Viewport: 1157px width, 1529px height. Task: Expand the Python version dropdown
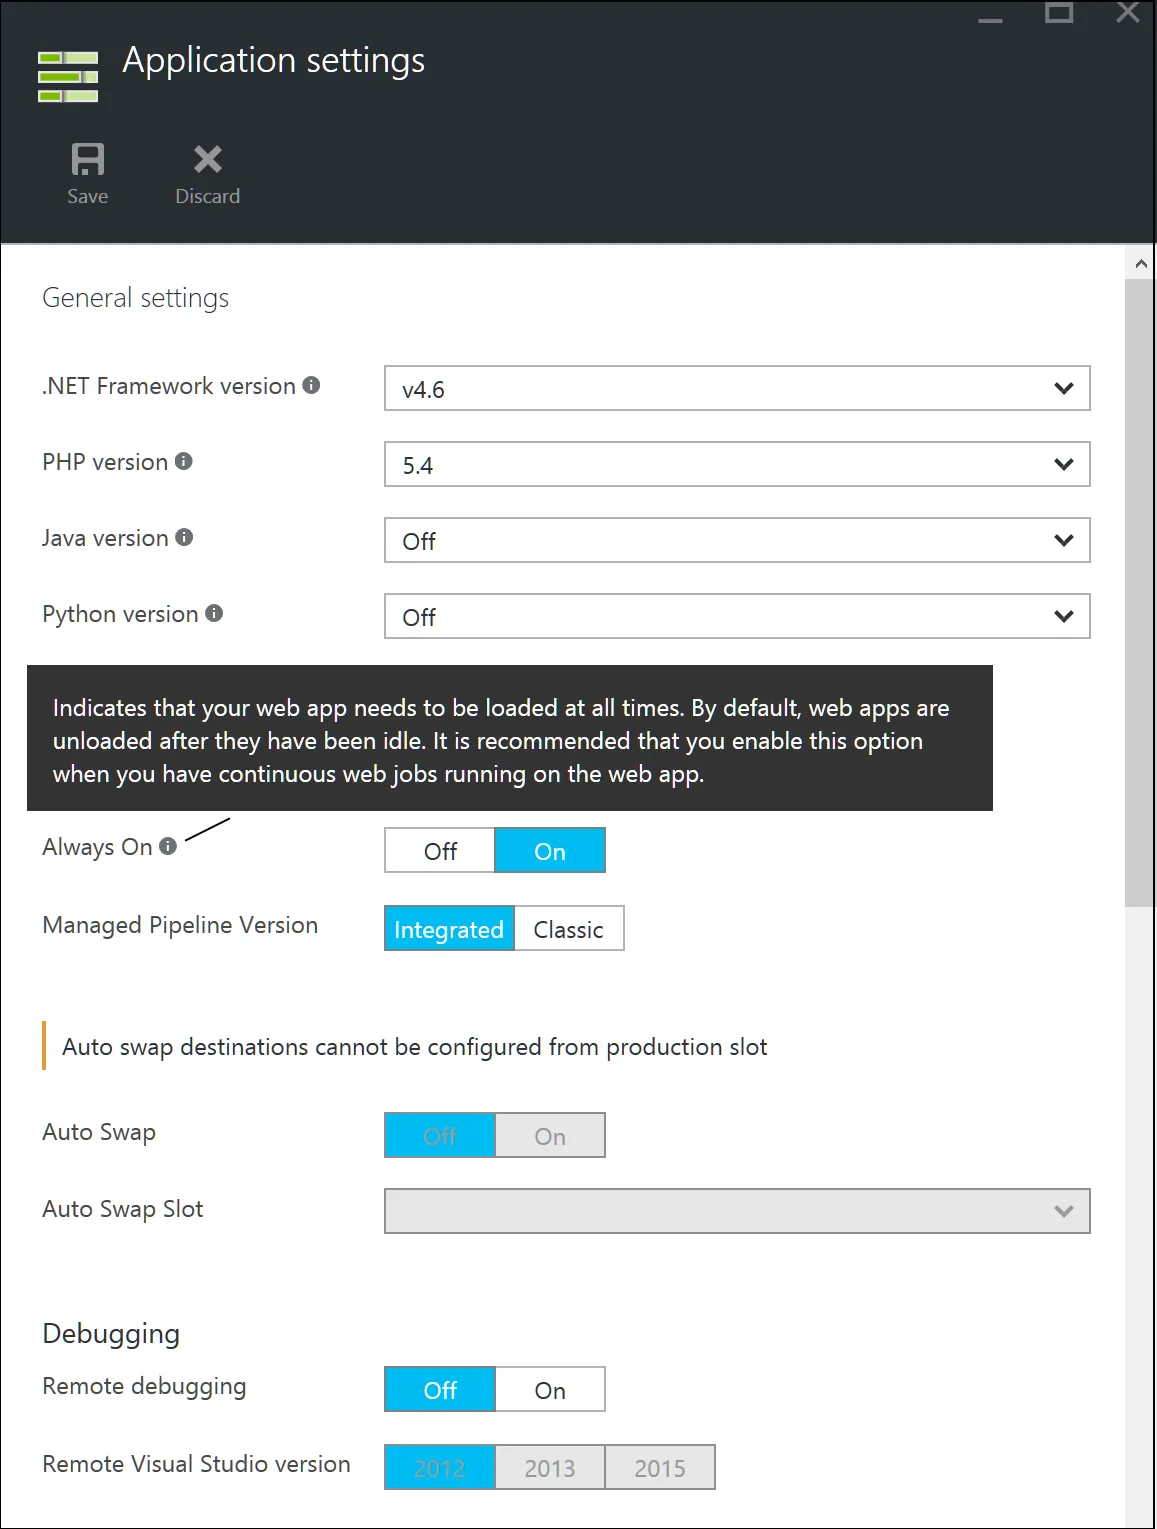click(737, 616)
